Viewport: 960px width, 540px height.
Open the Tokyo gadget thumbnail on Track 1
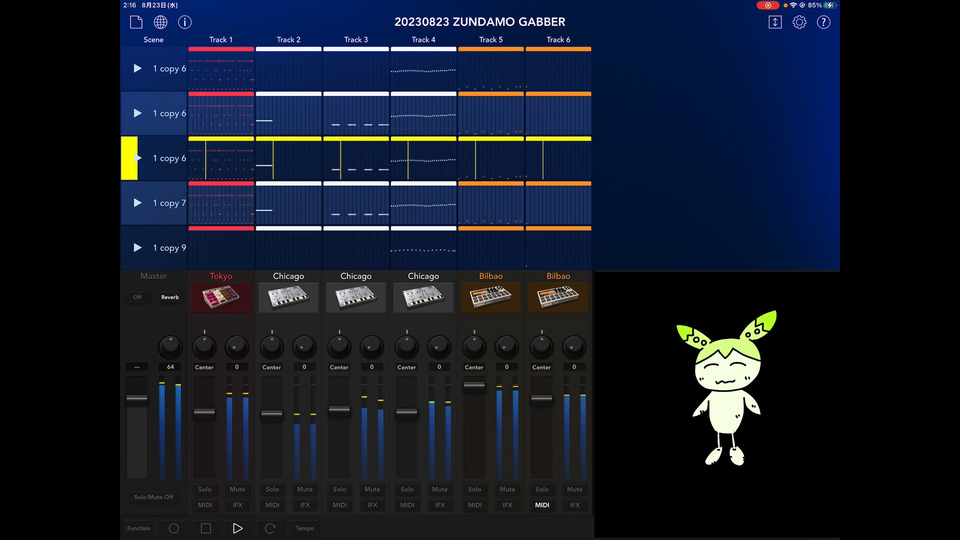[221, 298]
